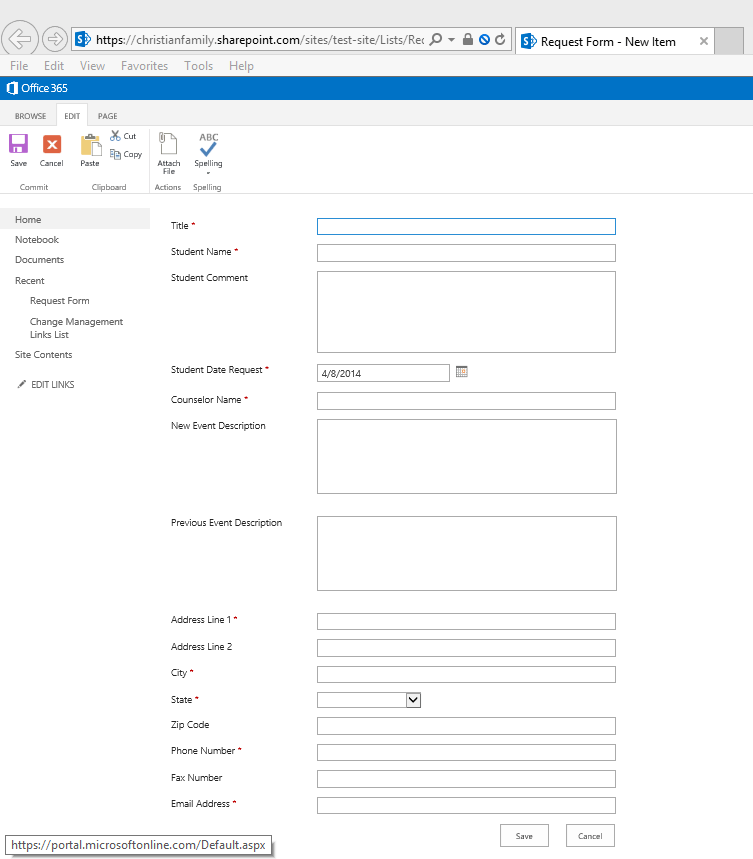Screen dimensions: 753x859
Task: Click the New Event Description text area
Action: (467, 456)
